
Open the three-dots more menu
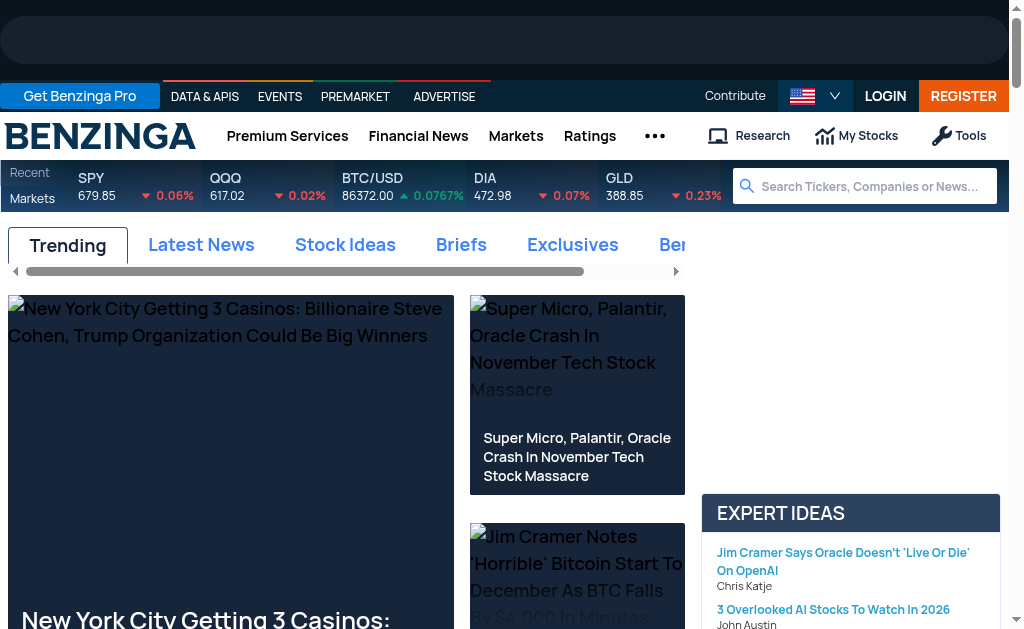(x=655, y=136)
